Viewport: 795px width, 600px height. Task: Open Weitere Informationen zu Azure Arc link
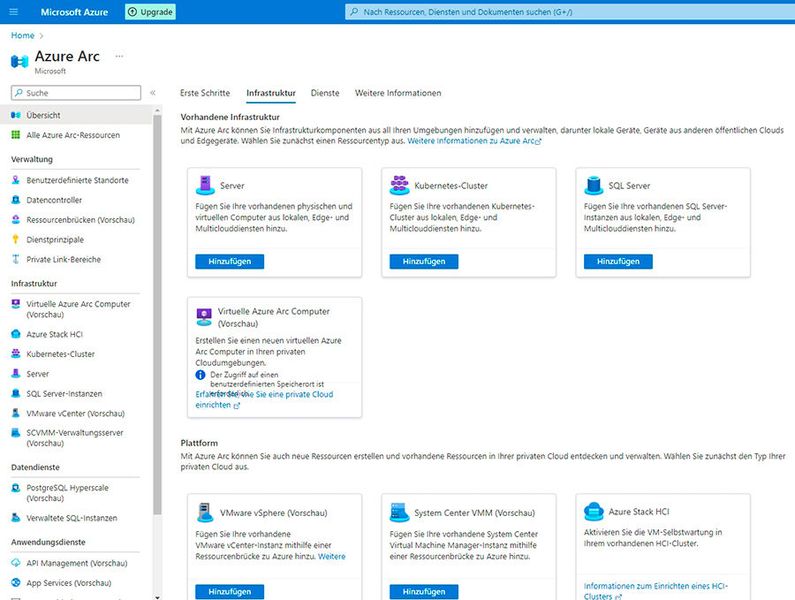click(474, 141)
